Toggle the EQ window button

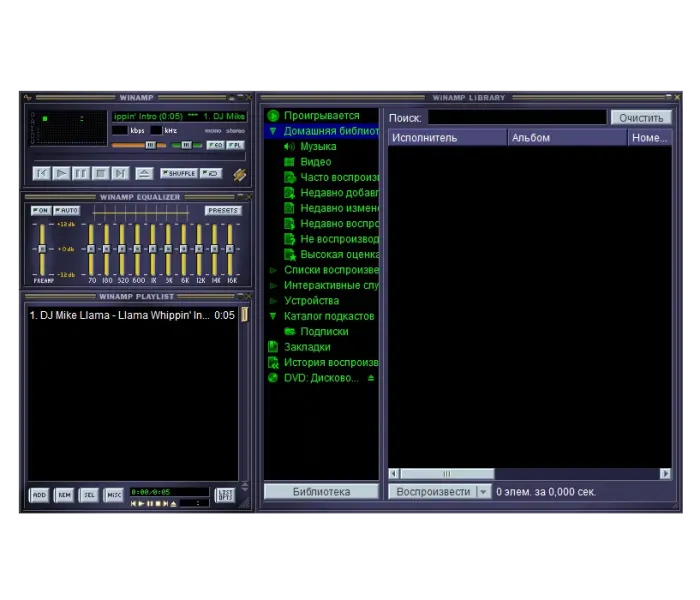click(x=216, y=145)
